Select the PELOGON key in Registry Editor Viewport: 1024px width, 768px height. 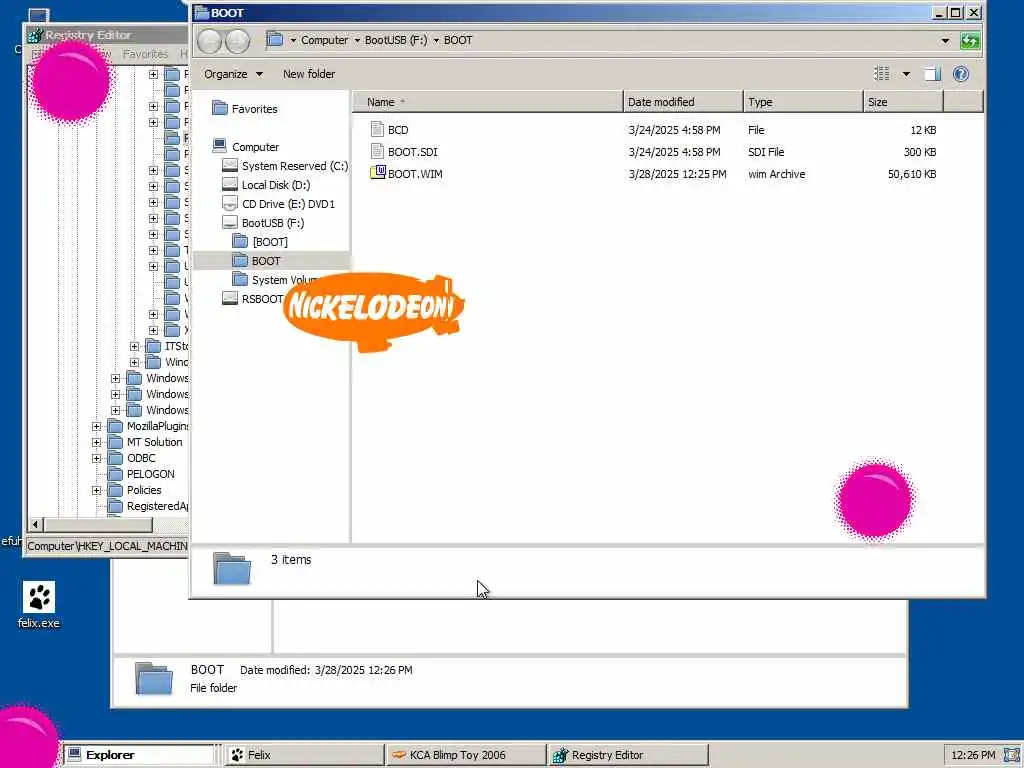tap(150, 474)
